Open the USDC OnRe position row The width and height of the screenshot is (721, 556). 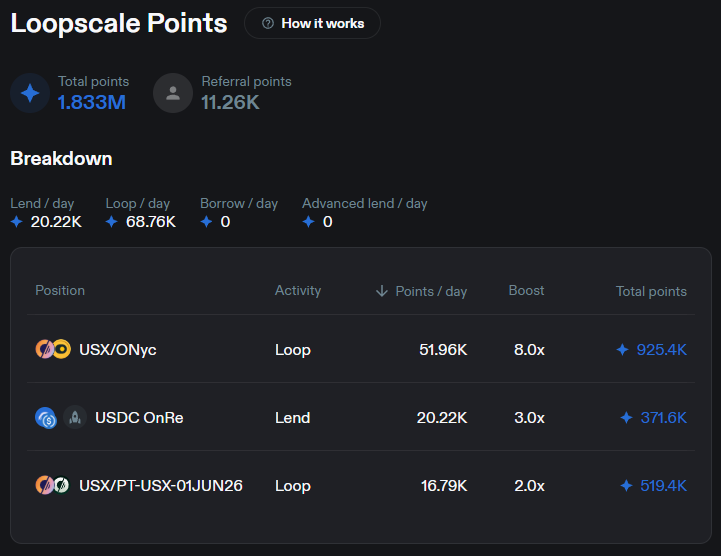361,417
